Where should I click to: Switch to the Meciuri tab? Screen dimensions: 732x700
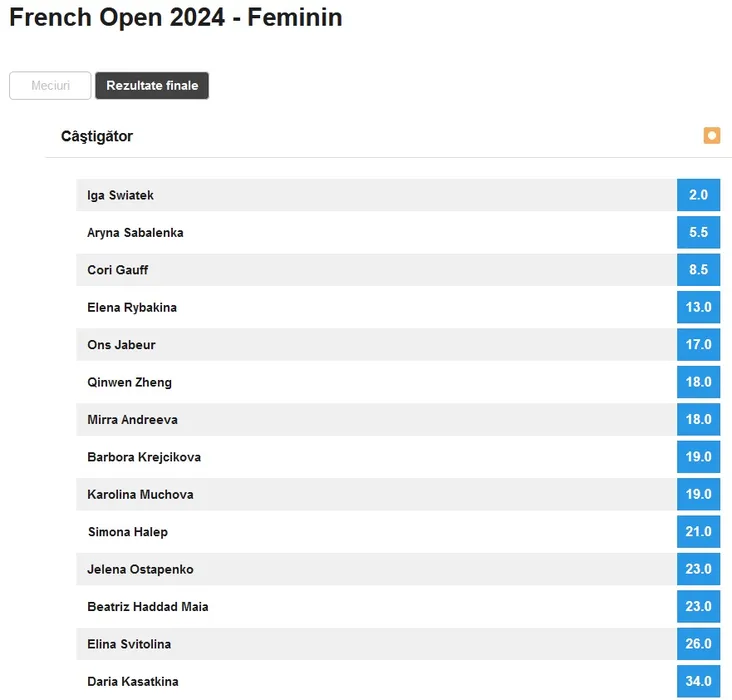[50, 86]
